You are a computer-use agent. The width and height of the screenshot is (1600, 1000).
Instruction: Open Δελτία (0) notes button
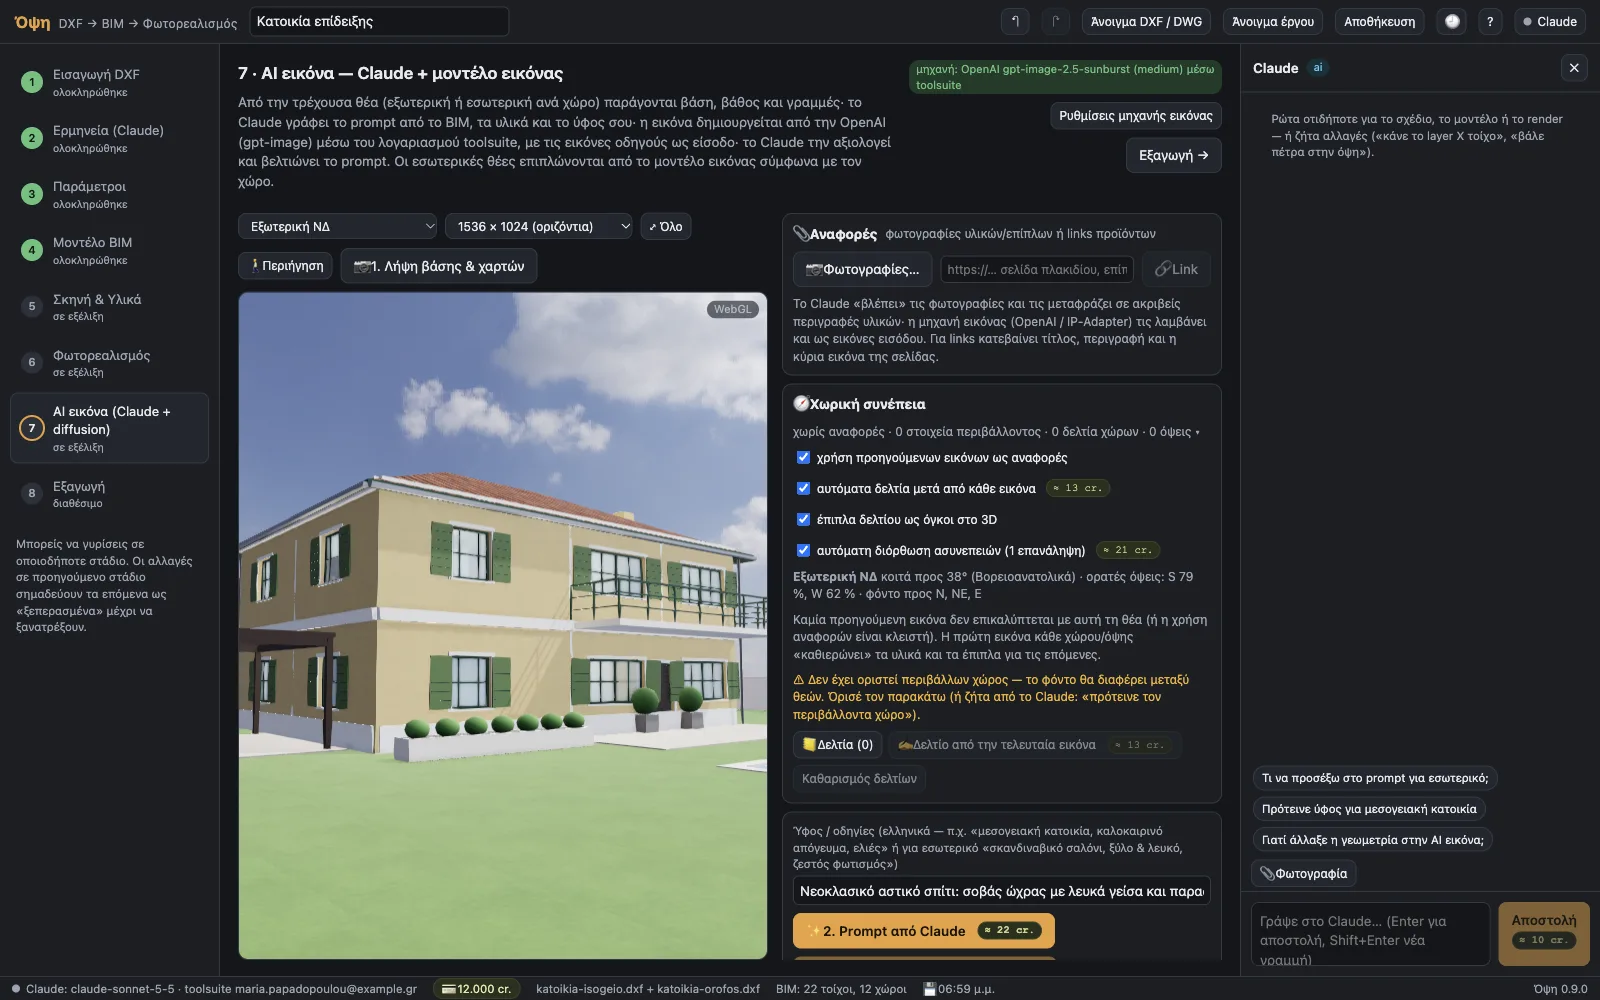tap(838, 744)
